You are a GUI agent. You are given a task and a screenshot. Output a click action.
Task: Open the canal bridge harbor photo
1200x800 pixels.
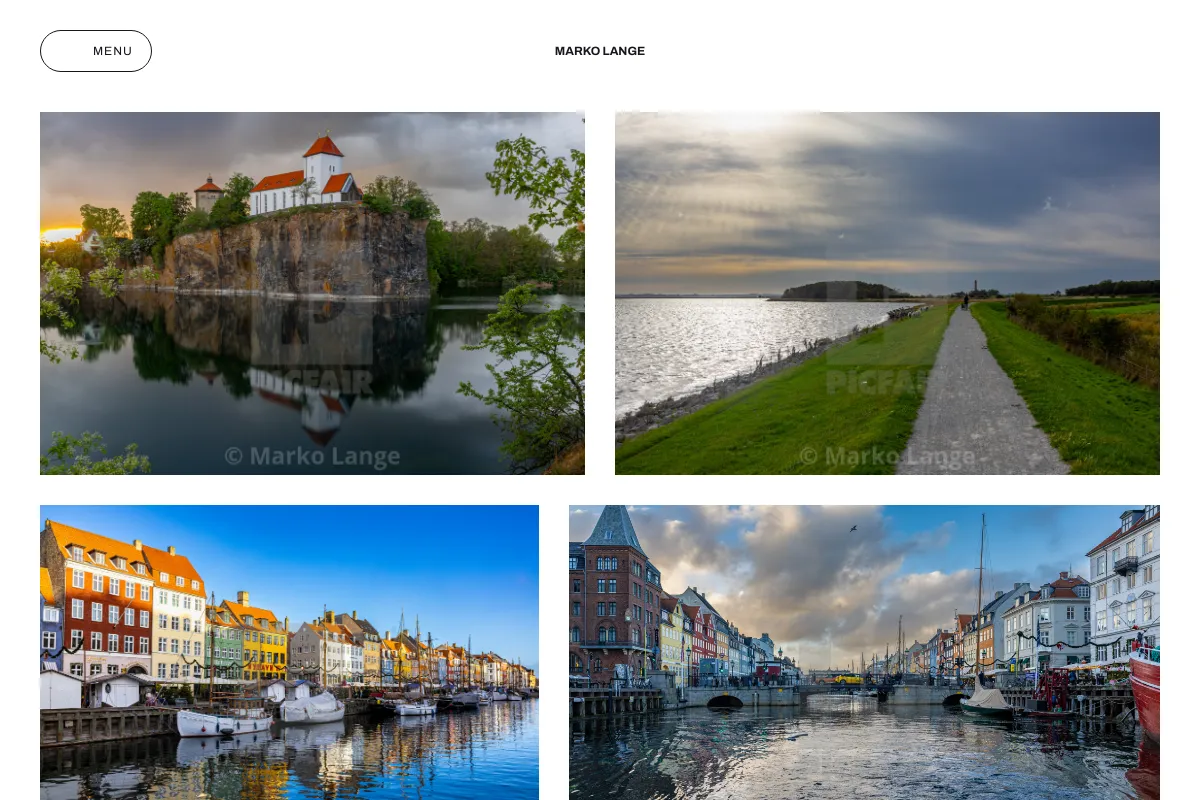click(864, 652)
